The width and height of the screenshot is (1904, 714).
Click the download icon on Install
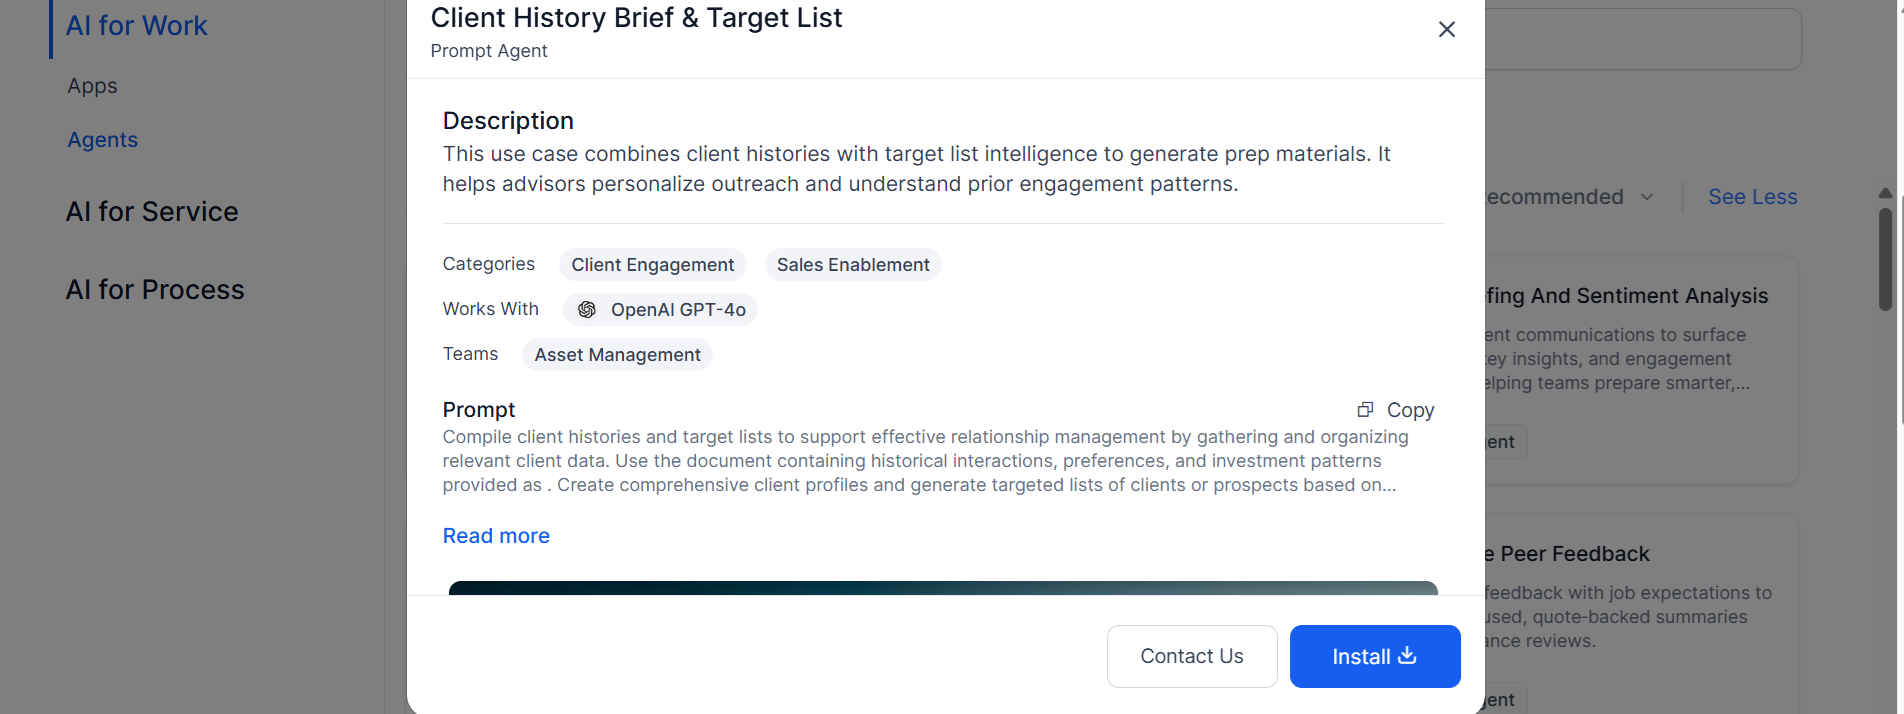click(1407, 655)
